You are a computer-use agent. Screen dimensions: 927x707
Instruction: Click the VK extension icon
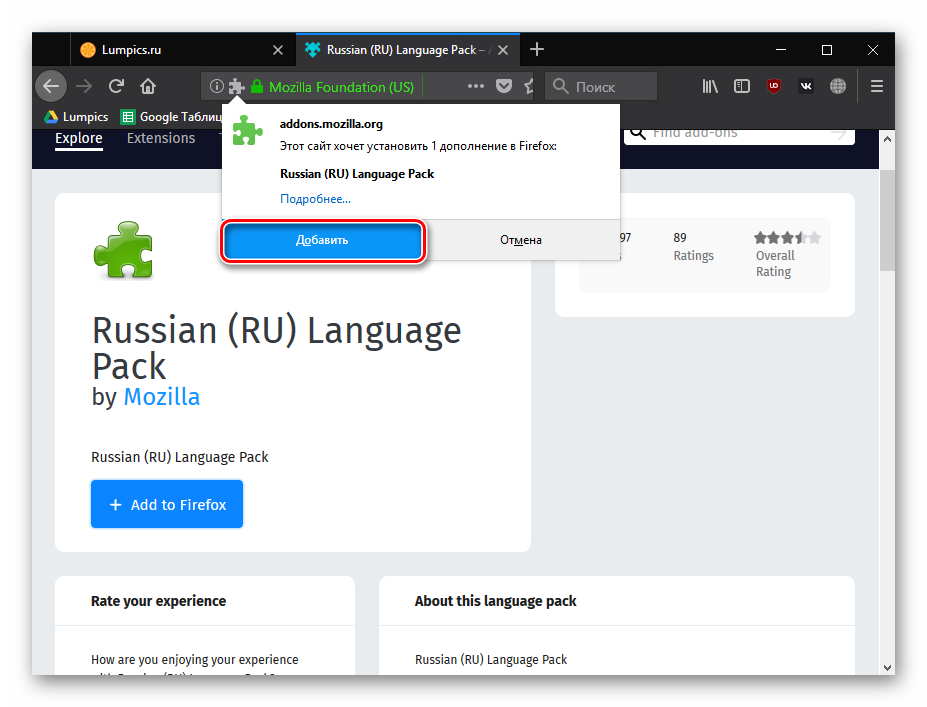pyautogui.click(x=806, y=87)
